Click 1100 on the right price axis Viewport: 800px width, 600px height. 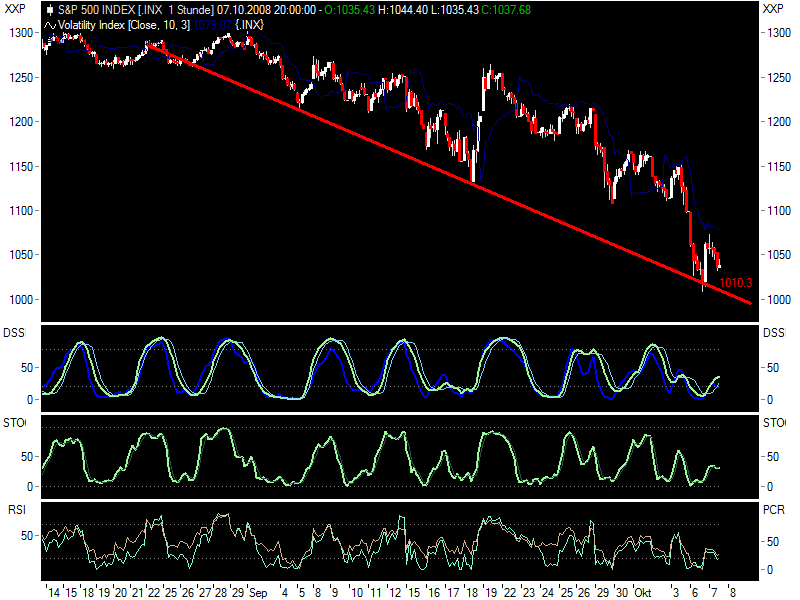click(779, 211)
